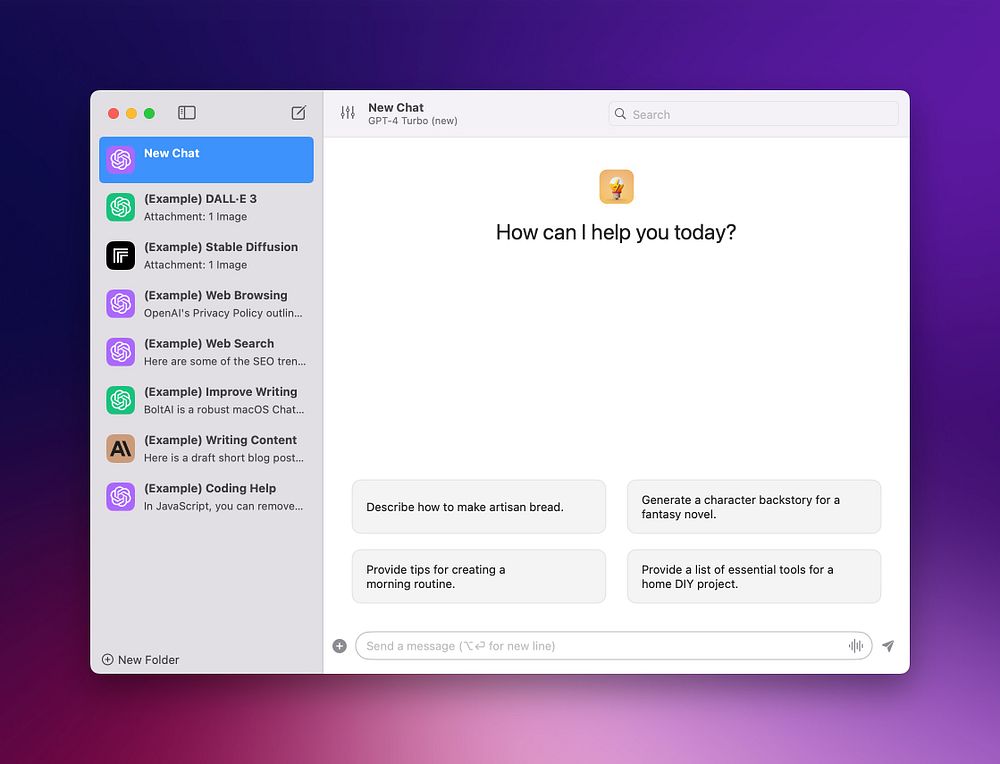Click 'Here are some of the SEO tren...' preview

(x=224, y=362)
